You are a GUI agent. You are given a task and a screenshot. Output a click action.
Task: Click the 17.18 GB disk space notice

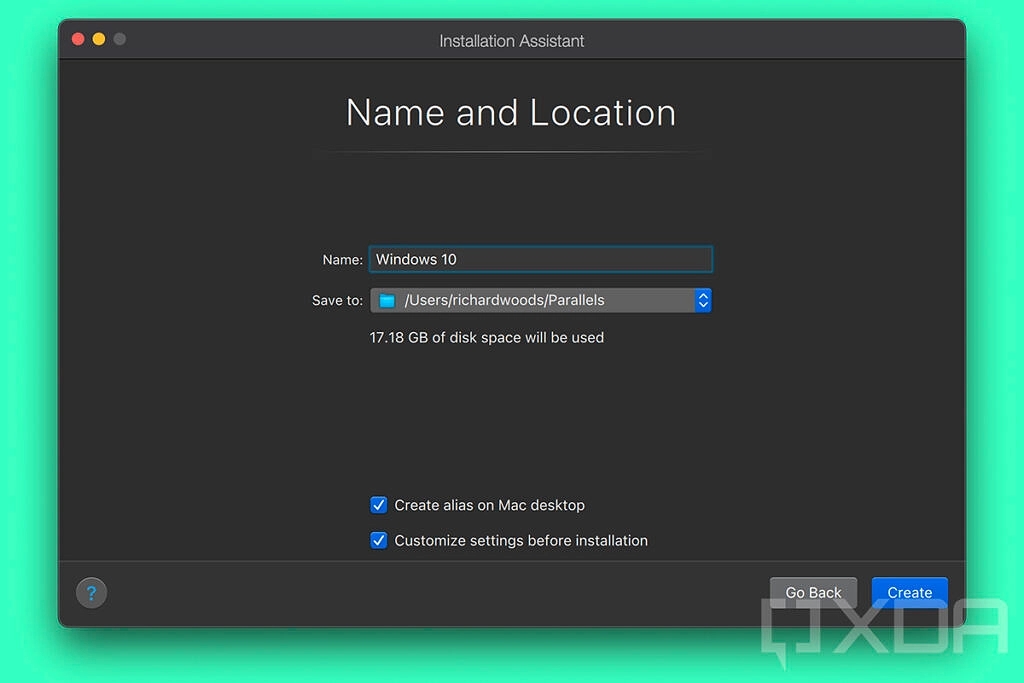487,338
